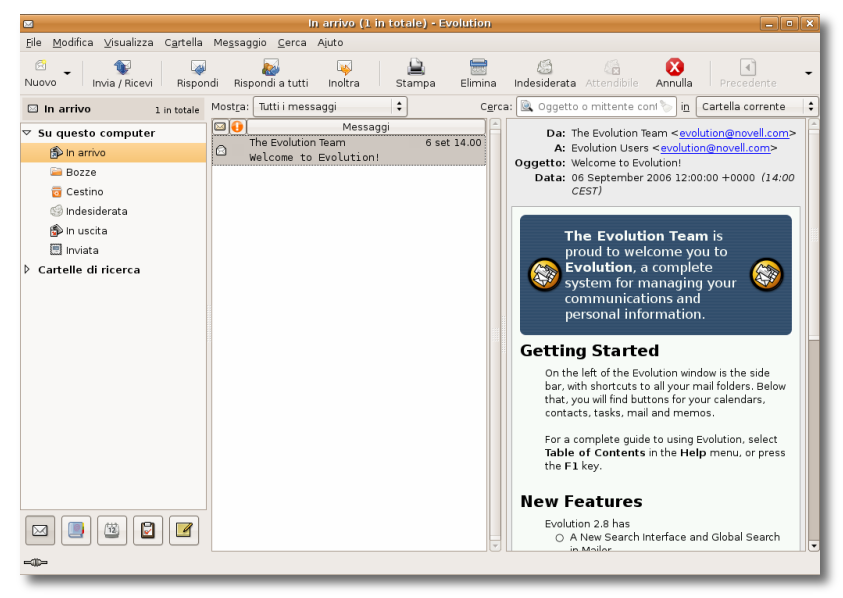This screenshot has width=843, height=598.
Task: Forward the message with the Inoltra icon
Action: [x=344, y=68]
